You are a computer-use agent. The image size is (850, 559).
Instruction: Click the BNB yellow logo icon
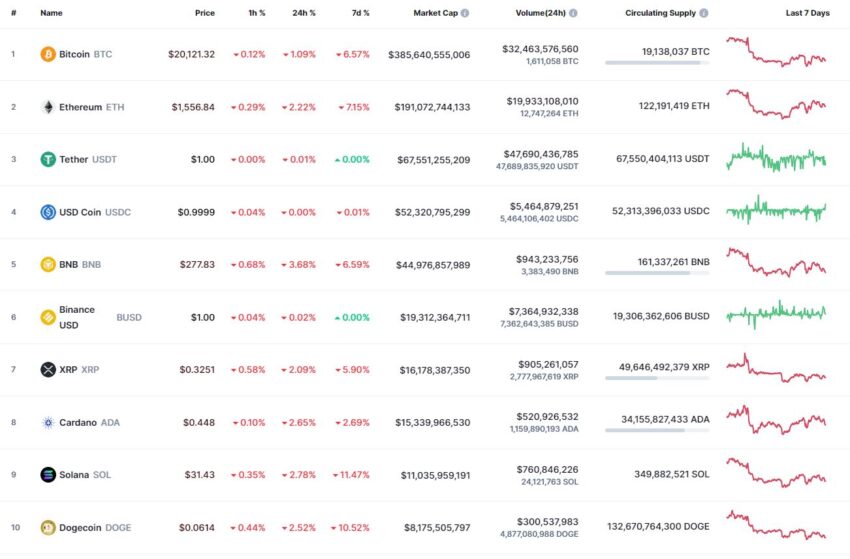[48, 265]
